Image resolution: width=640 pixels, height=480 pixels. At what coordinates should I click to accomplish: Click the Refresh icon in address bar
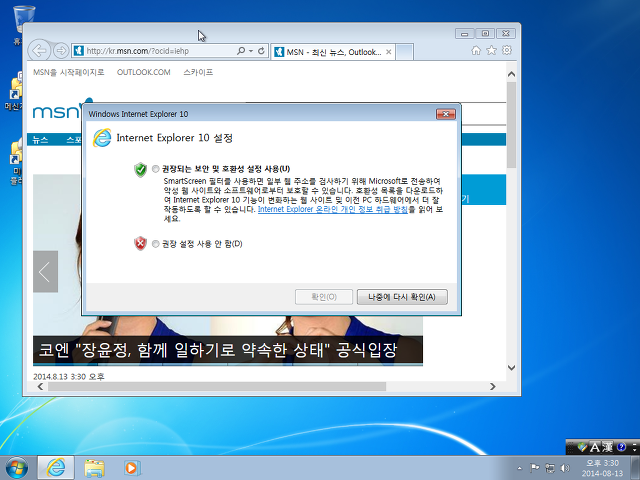pyautogui.click(x=261, y=51)
